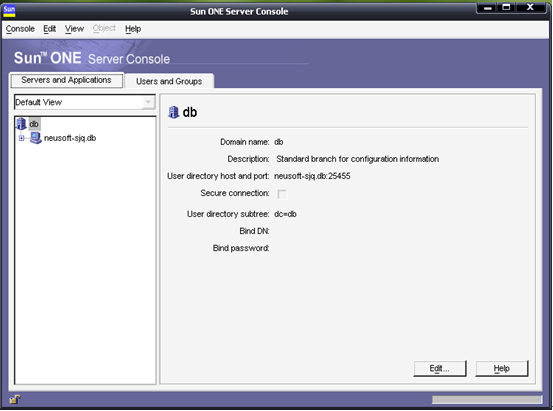Click the Help button in details panel
Viewport: 553px width, 411px height.
[x=502, y=368]
